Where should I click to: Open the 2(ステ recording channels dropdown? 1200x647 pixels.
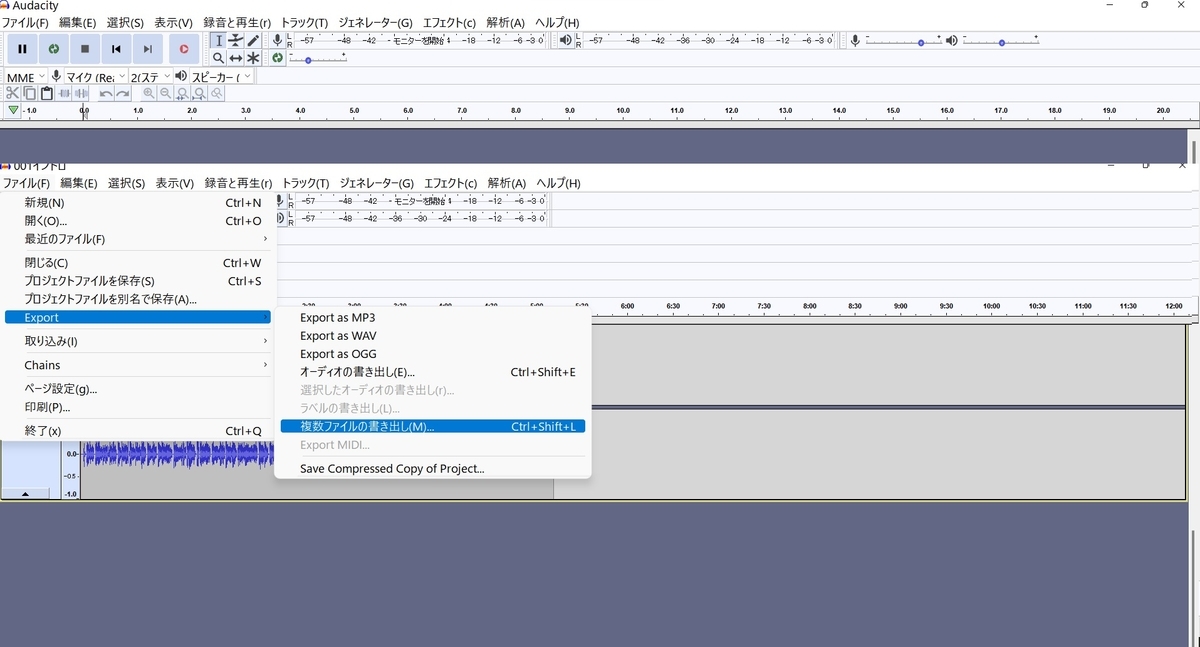150,77
